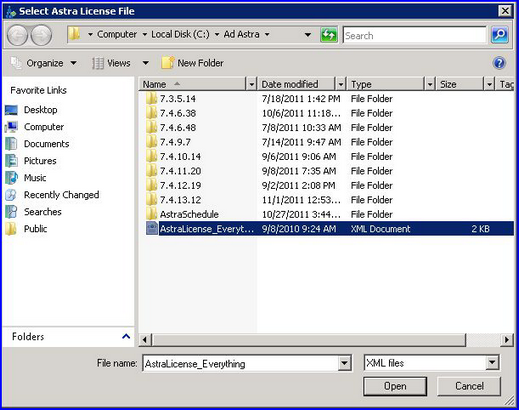Click the Open button
The image size is (519, 410).
pyautogui.click(x=395, y=386)
